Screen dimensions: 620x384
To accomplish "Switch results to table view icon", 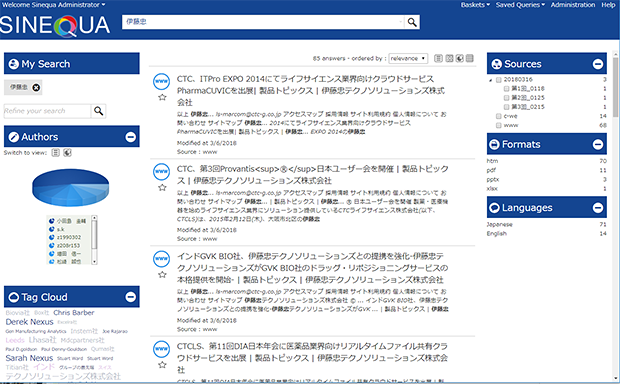I will click(470, 59).
